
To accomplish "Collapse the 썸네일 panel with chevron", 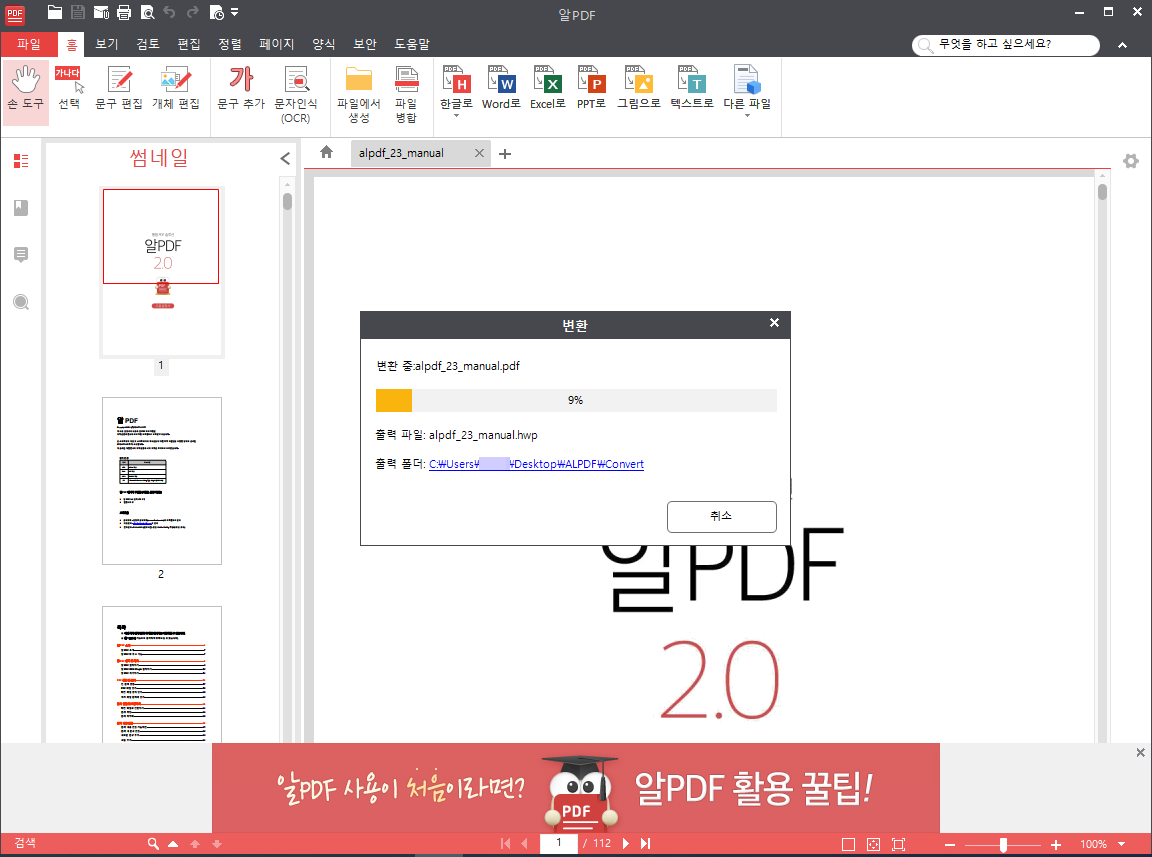I will click(x=285, y=158).
